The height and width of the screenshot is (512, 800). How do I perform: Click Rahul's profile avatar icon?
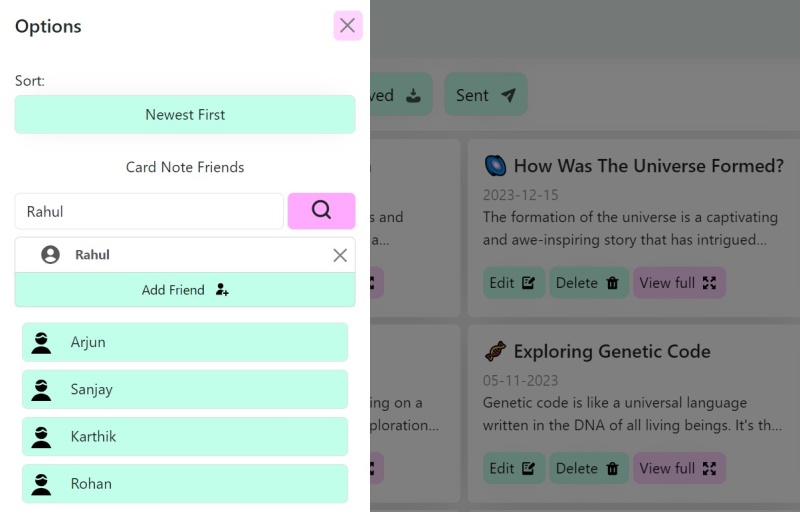50,255
